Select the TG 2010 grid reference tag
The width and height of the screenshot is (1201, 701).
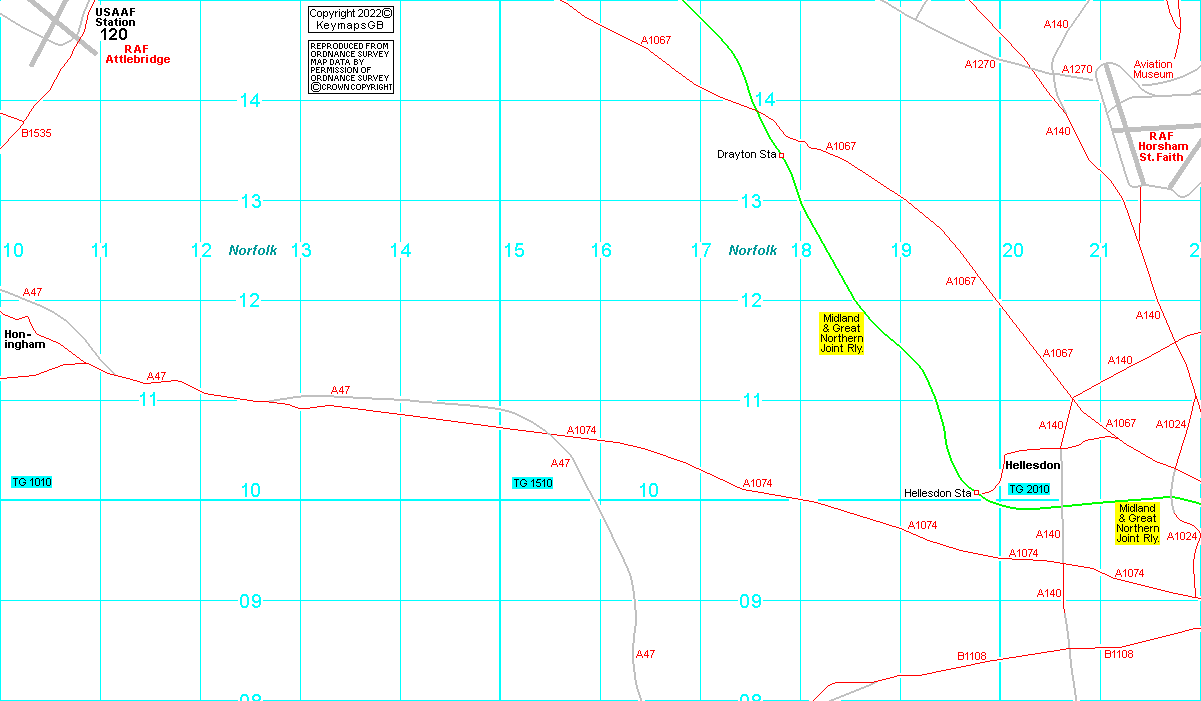(x=1029, y=489)
